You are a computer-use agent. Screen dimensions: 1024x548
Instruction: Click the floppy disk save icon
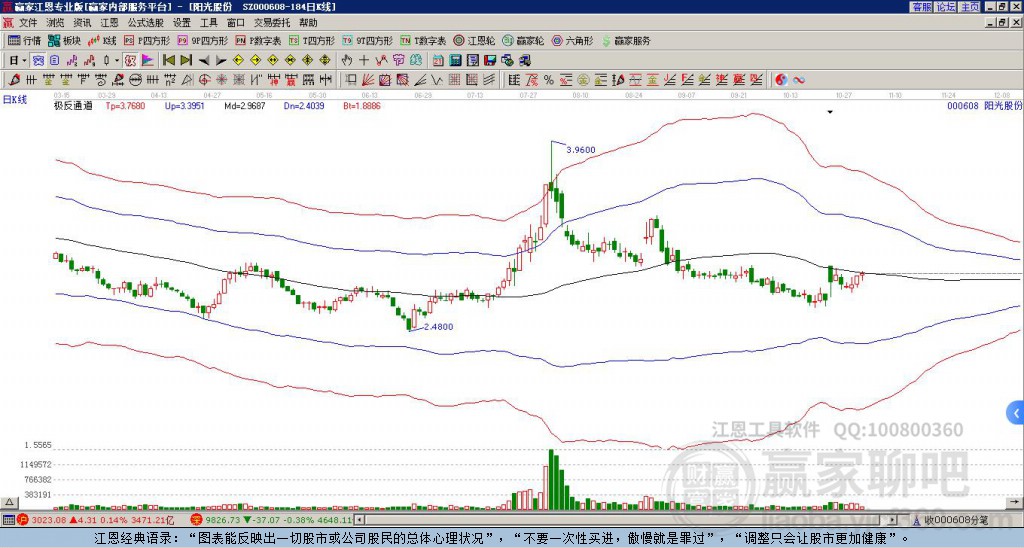click(x=490, y=61)
